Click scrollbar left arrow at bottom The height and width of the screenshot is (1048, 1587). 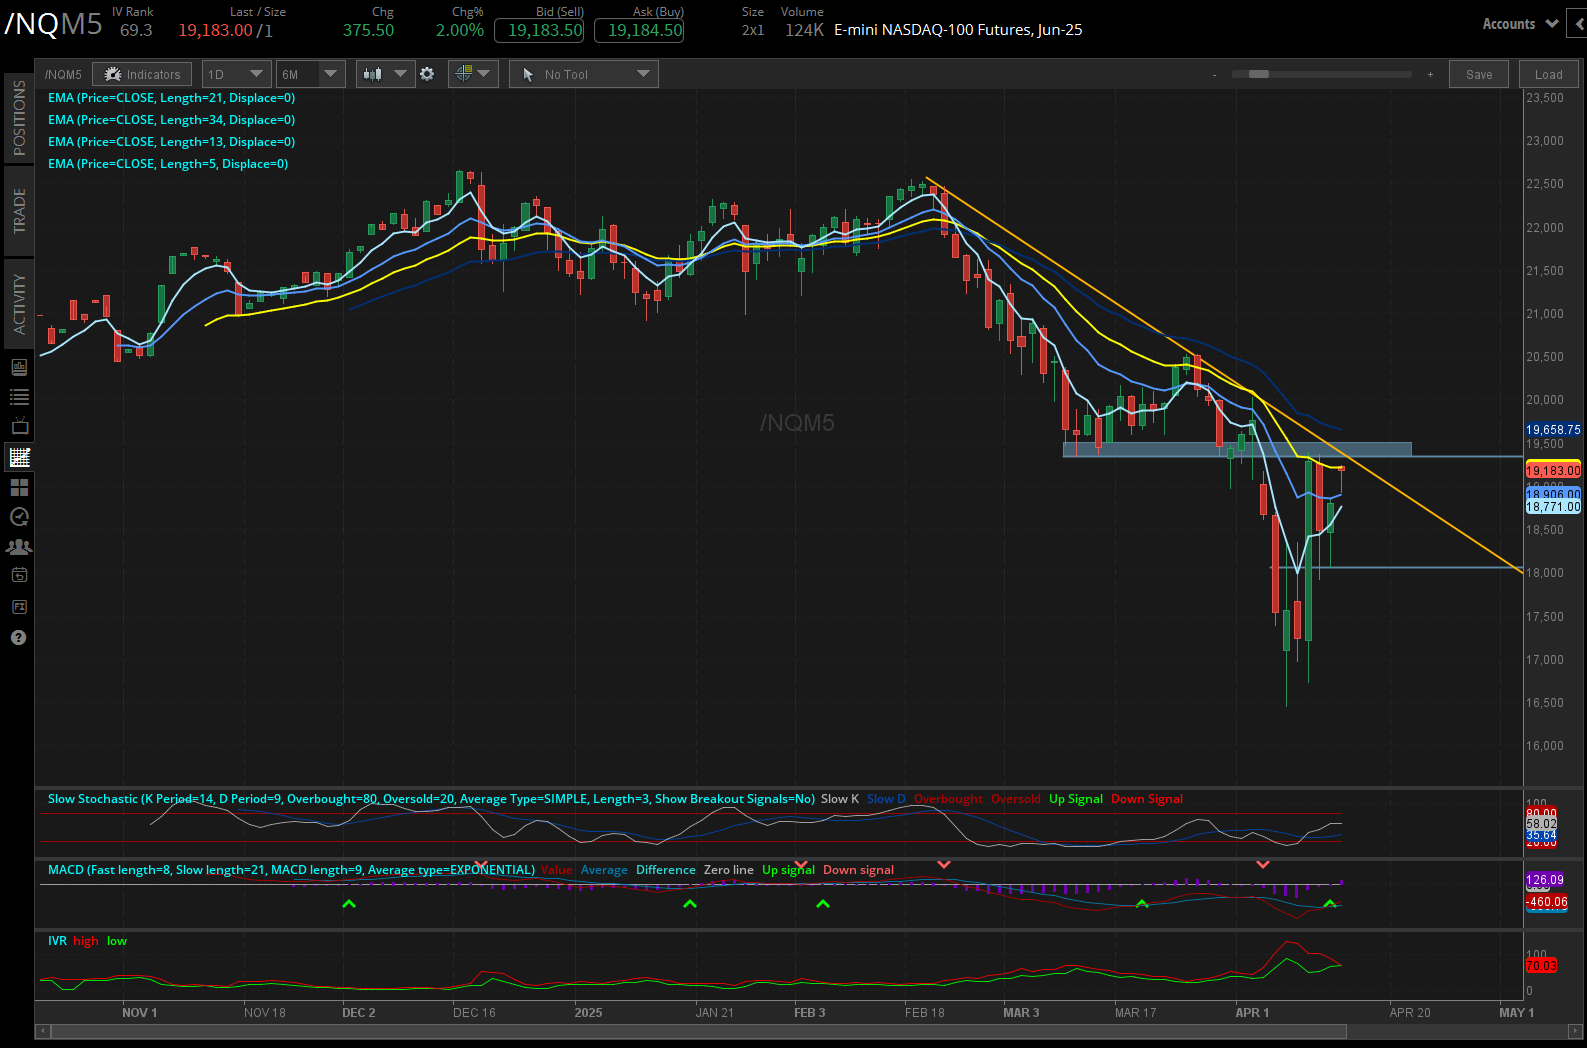coord(42,1031)
